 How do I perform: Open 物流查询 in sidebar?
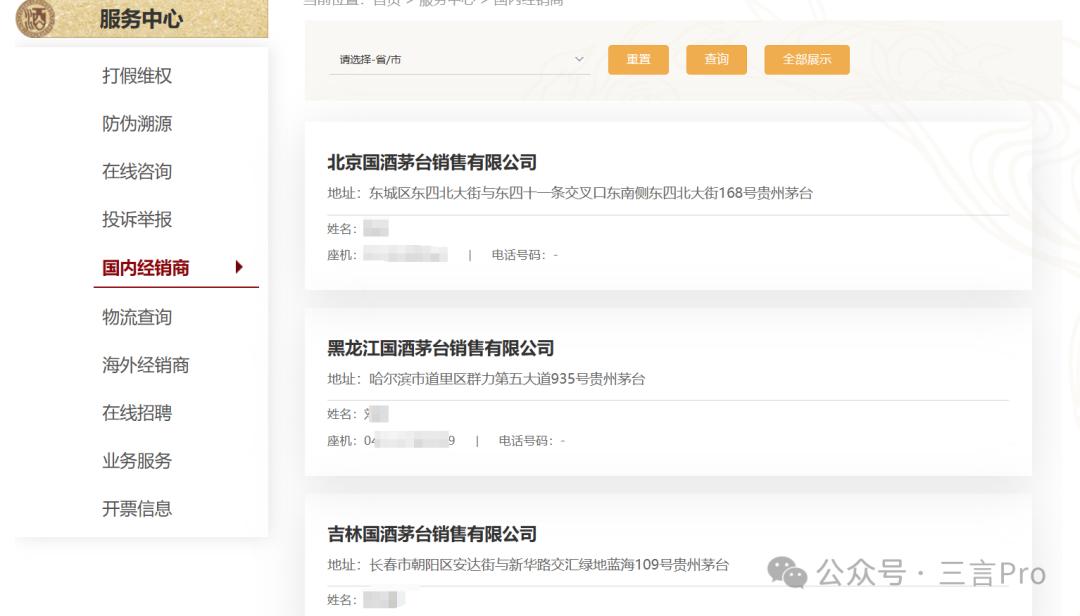137,317
